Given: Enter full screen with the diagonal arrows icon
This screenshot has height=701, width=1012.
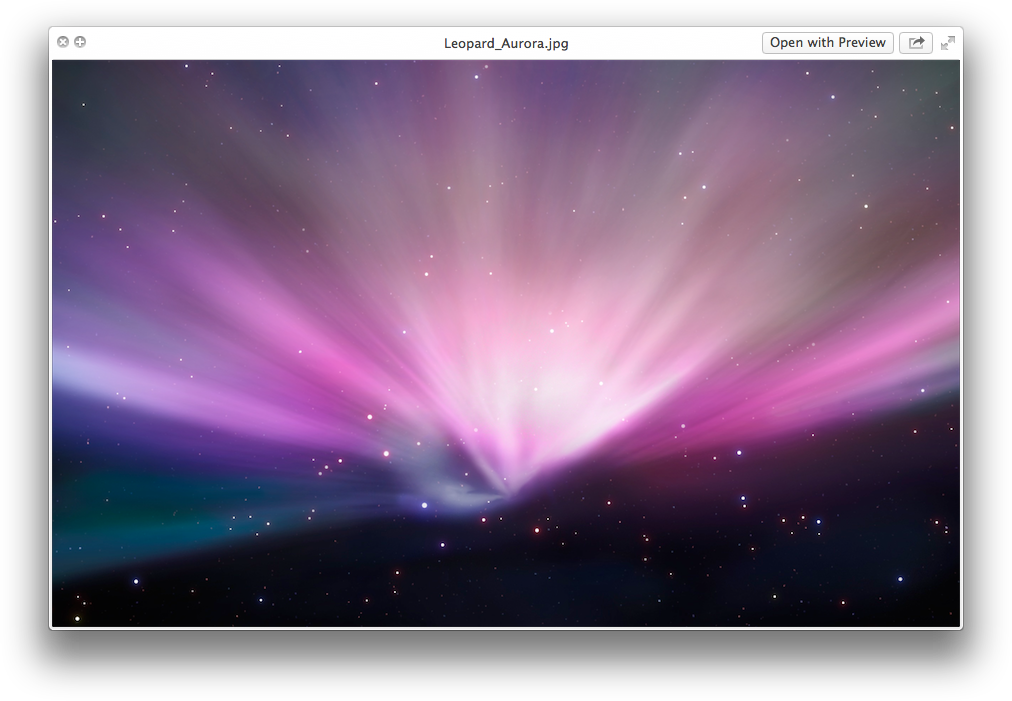Looking at the screenshot, I should point(948,43).
